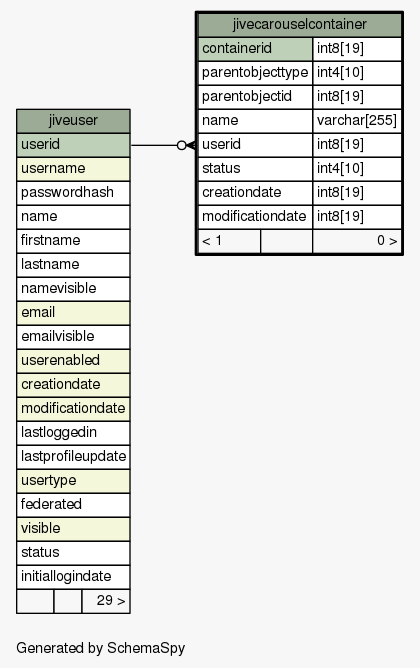Viewport: 420px width, 668px height.
Task: Click the initiallogindate row
Action: tap(73, 577)
